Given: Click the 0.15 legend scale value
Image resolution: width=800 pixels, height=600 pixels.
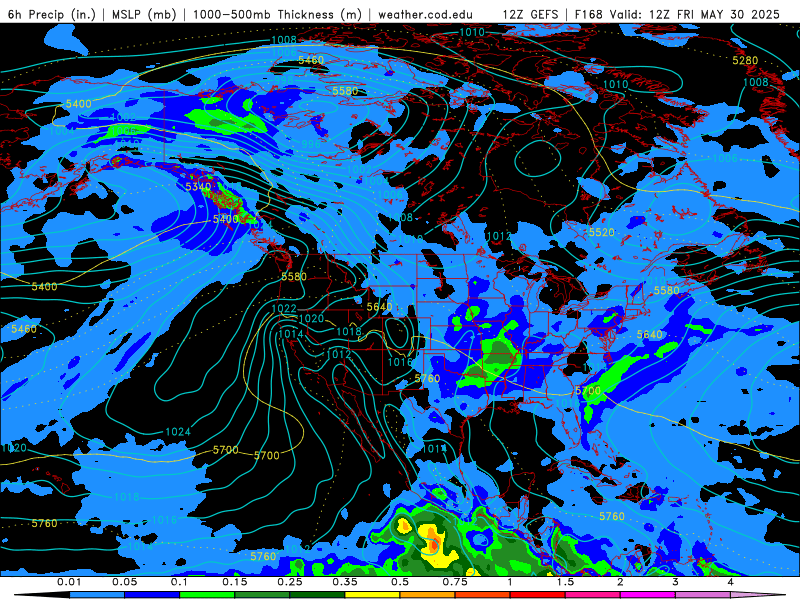Looking at the screenshot, I should pyautogui.click(x=235, y=582).
